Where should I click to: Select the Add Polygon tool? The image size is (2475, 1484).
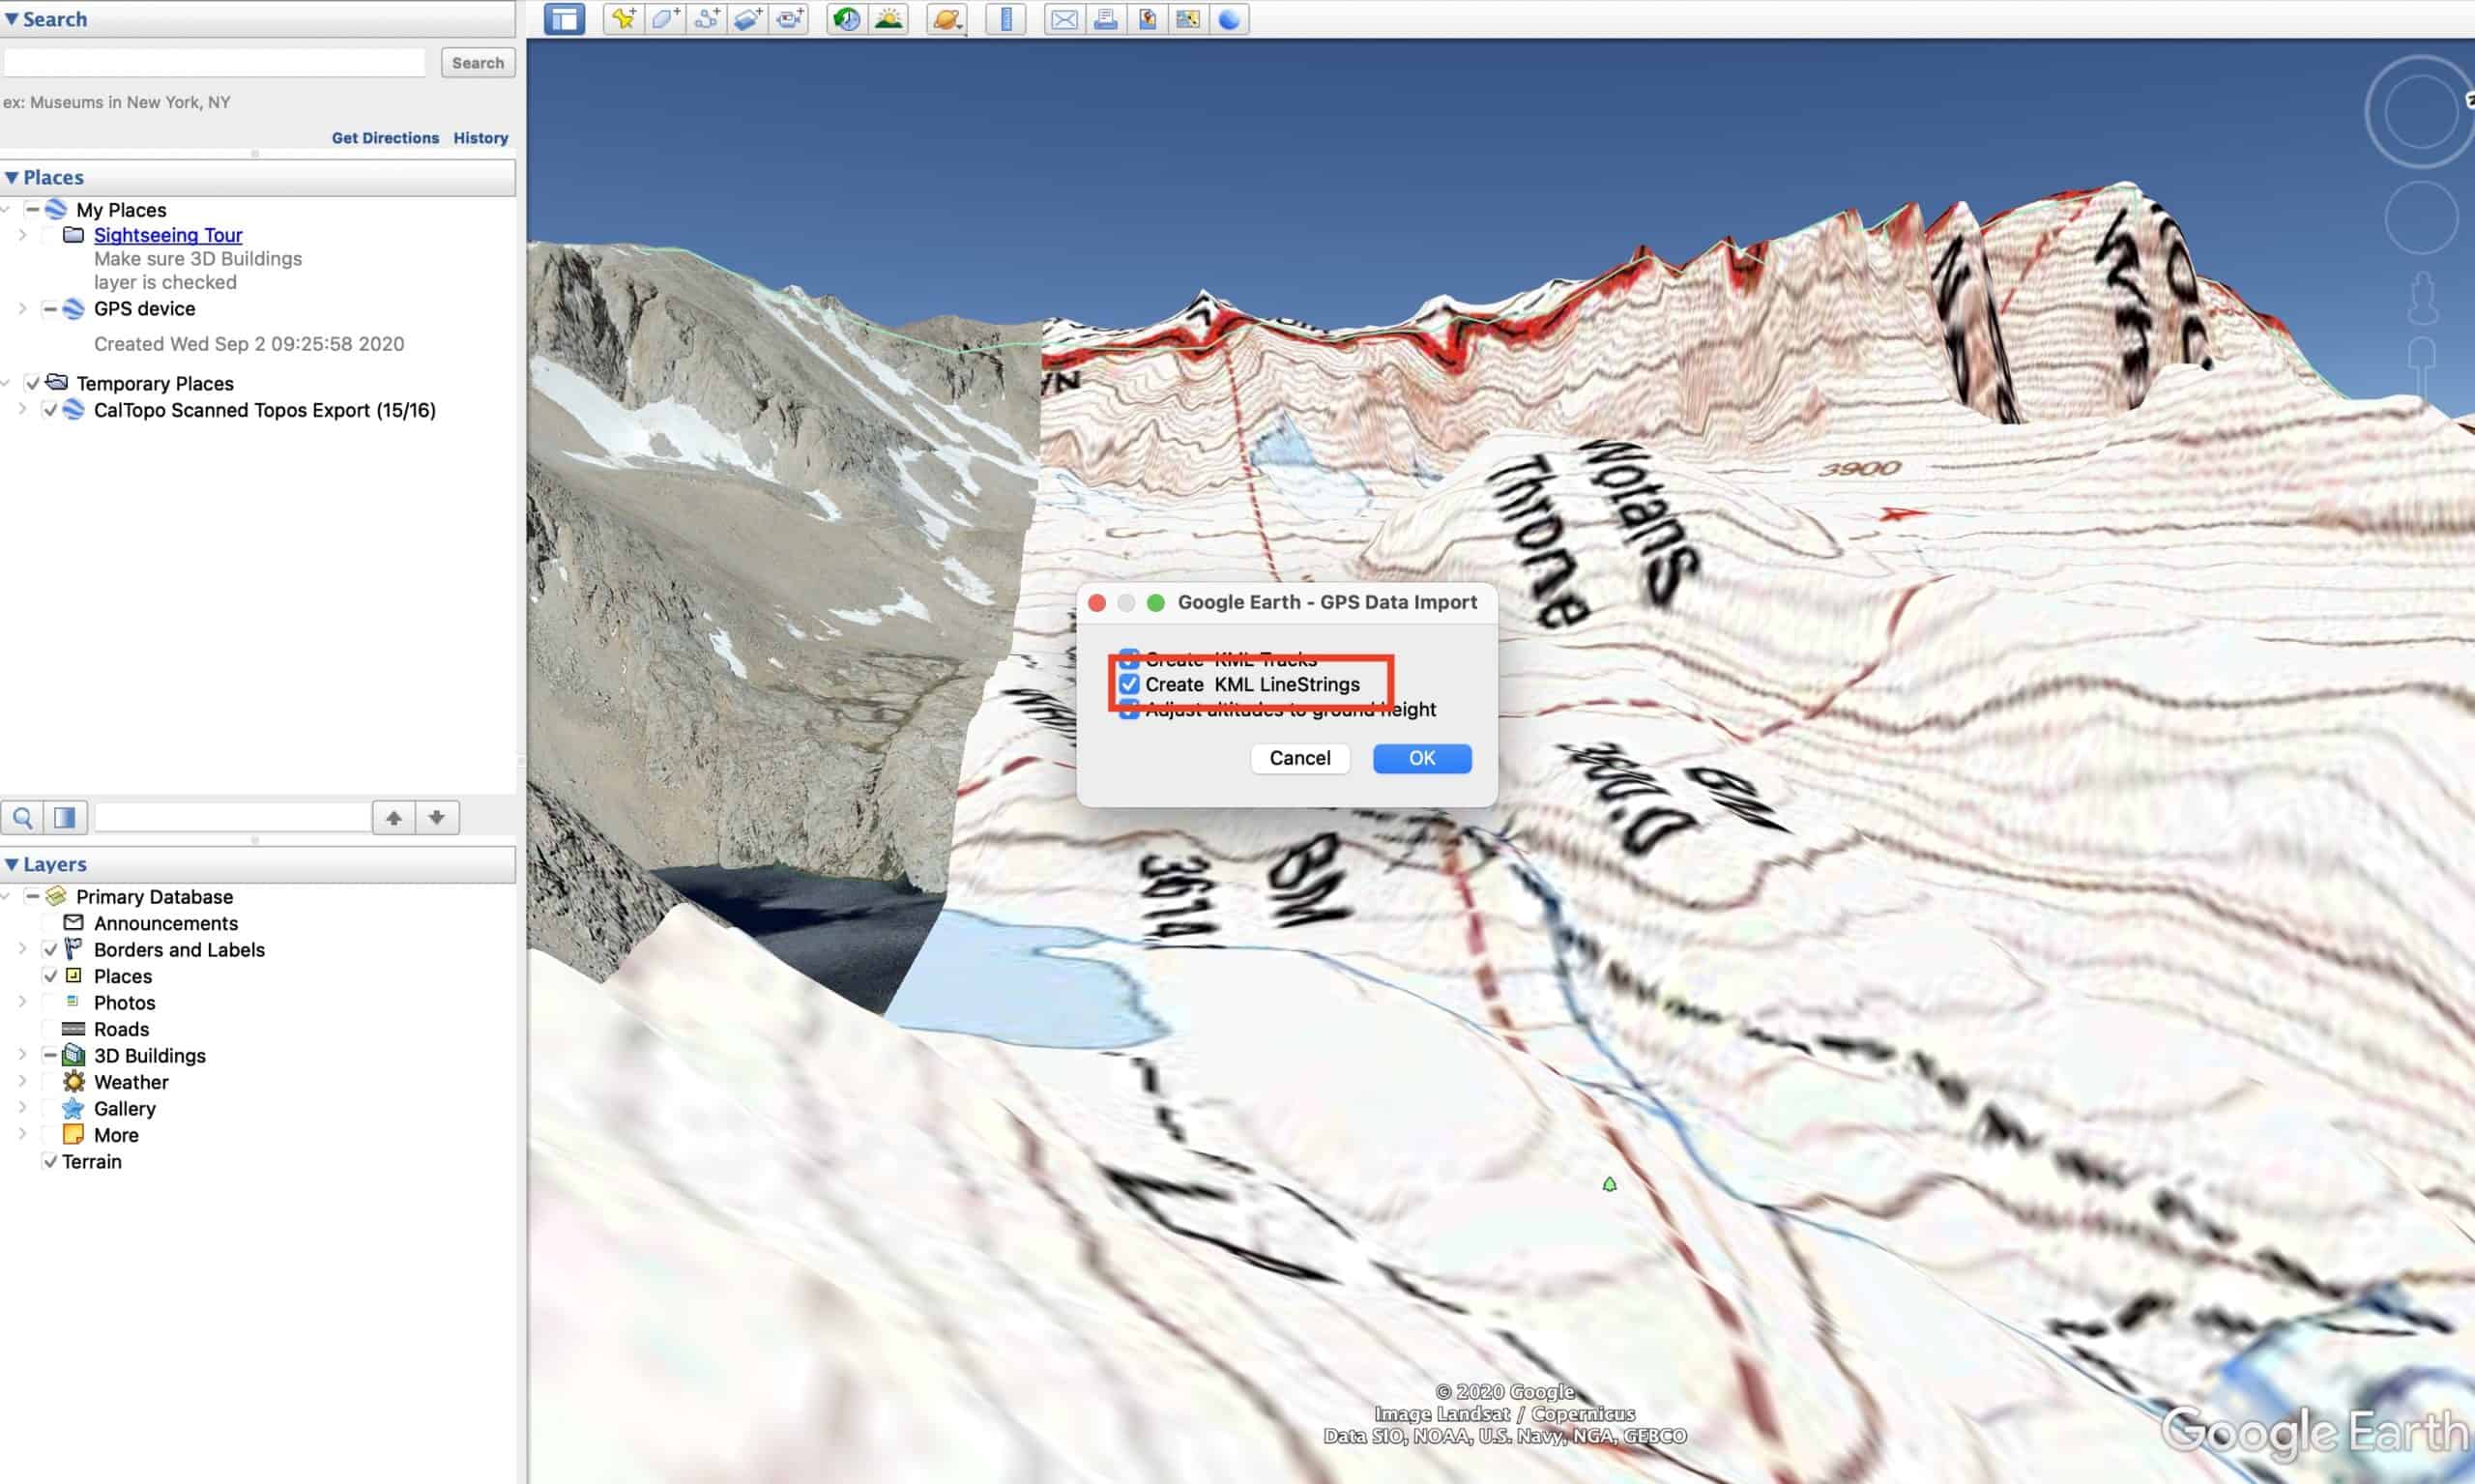665,19
